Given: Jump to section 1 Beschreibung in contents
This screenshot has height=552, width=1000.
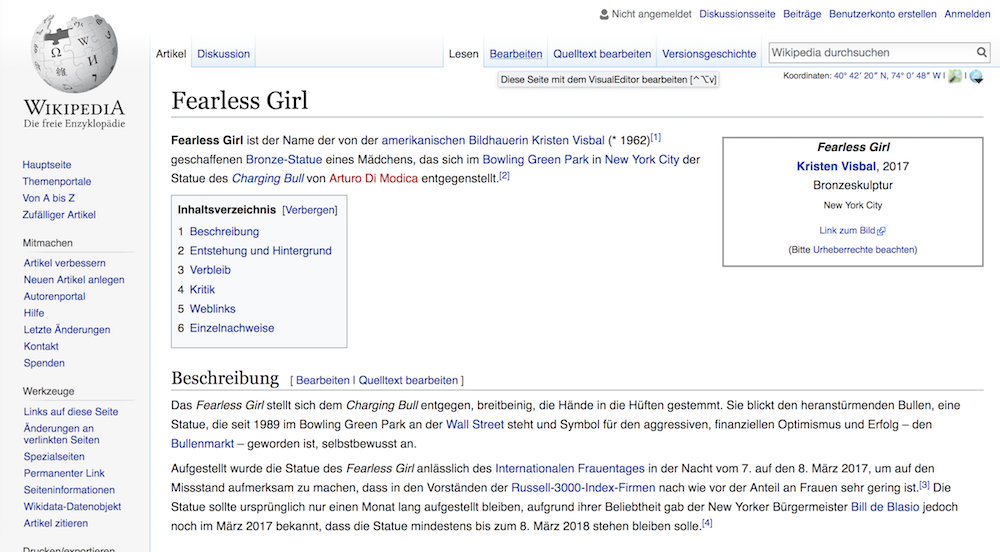Looking at the screenshot, I should click(x=224, y=231).
